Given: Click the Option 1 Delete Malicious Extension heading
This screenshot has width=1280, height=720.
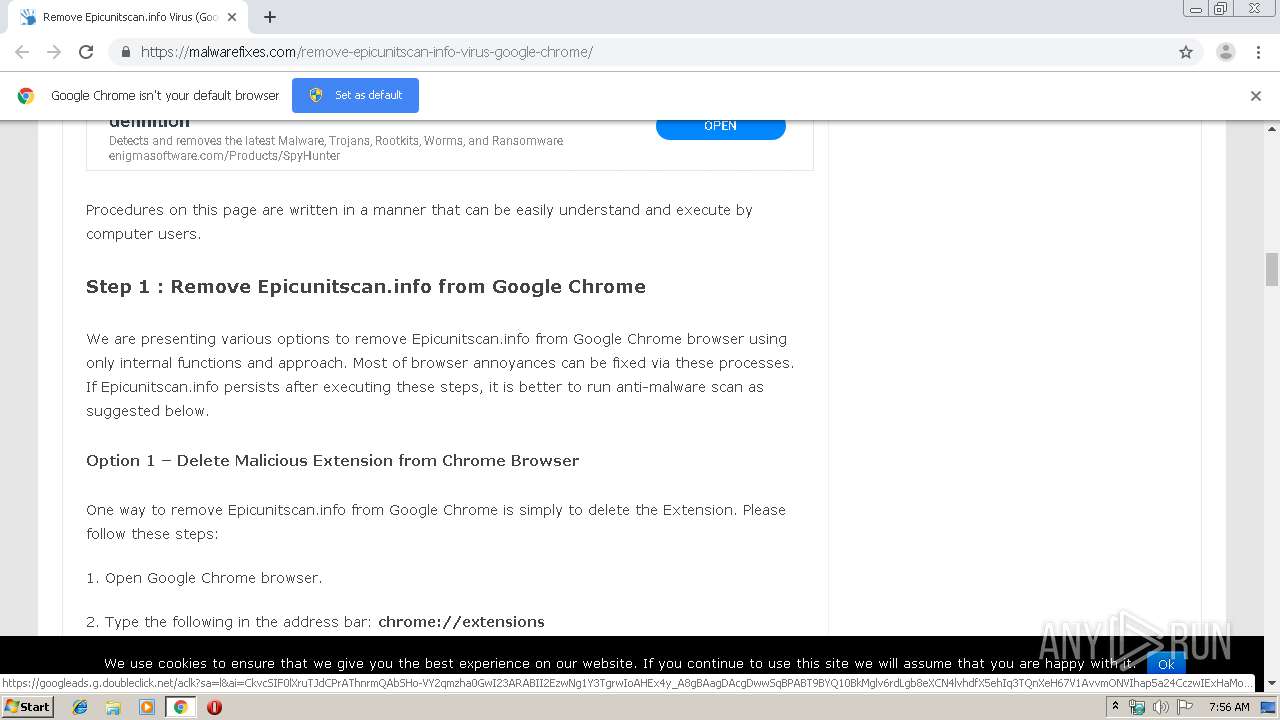Looking at the screenshot, I should pyautogui.click(x=332, y=461).
